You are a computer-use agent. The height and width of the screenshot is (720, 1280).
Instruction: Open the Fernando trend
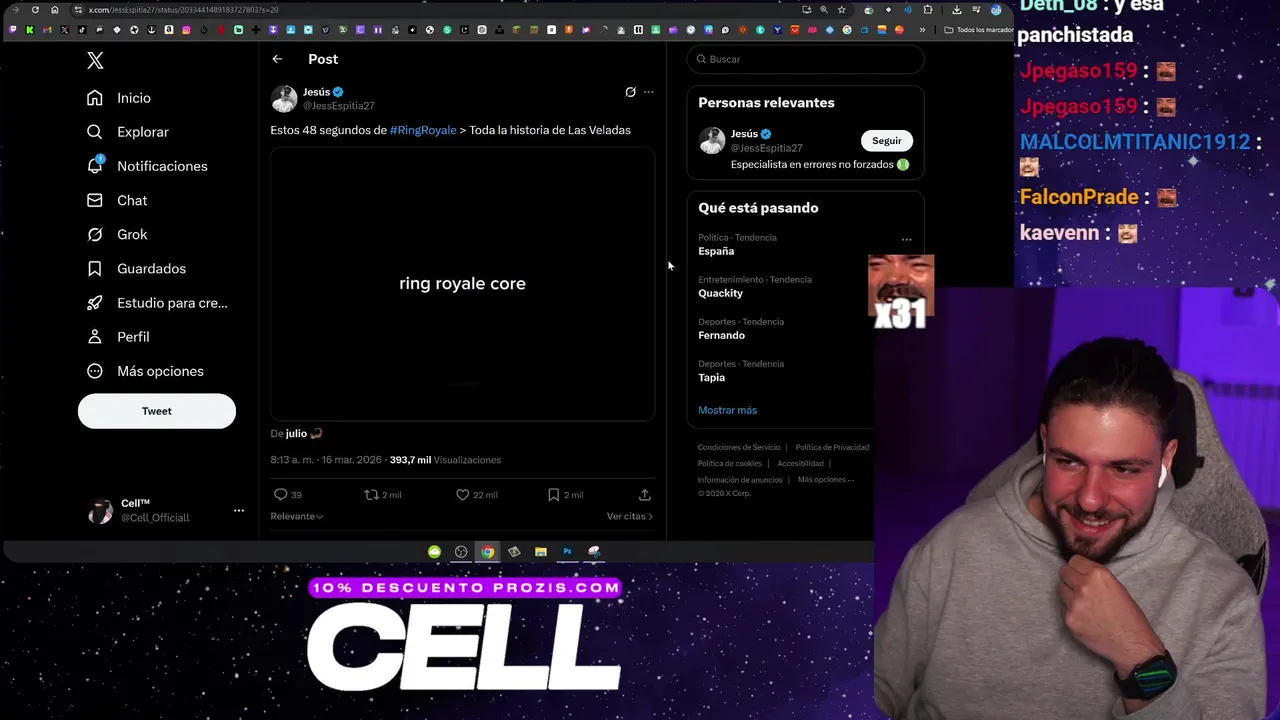coord(721,335)
